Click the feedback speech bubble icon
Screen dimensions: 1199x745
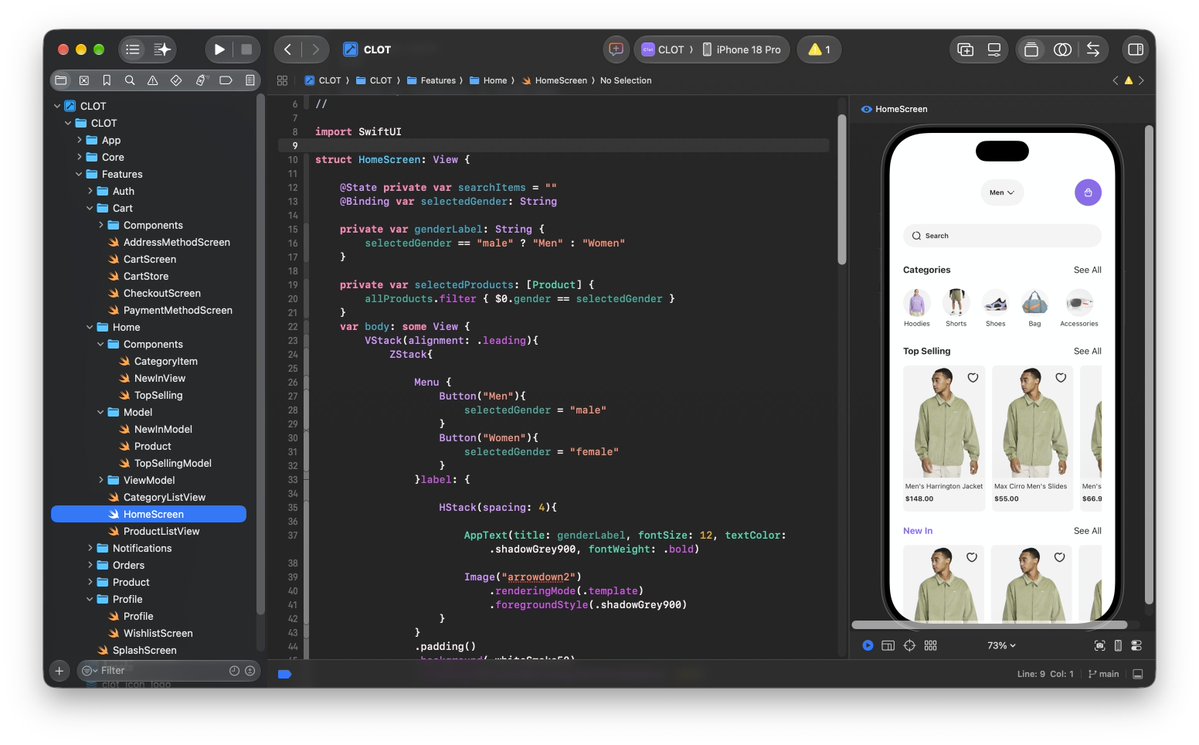click(x=616, y=50)
